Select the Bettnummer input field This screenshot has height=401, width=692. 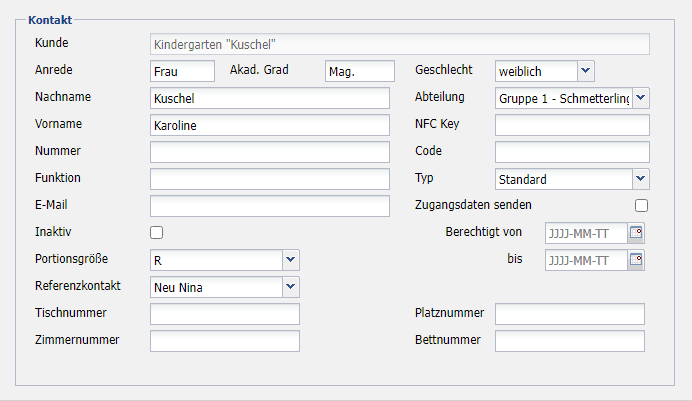click(x=569, y=341)
